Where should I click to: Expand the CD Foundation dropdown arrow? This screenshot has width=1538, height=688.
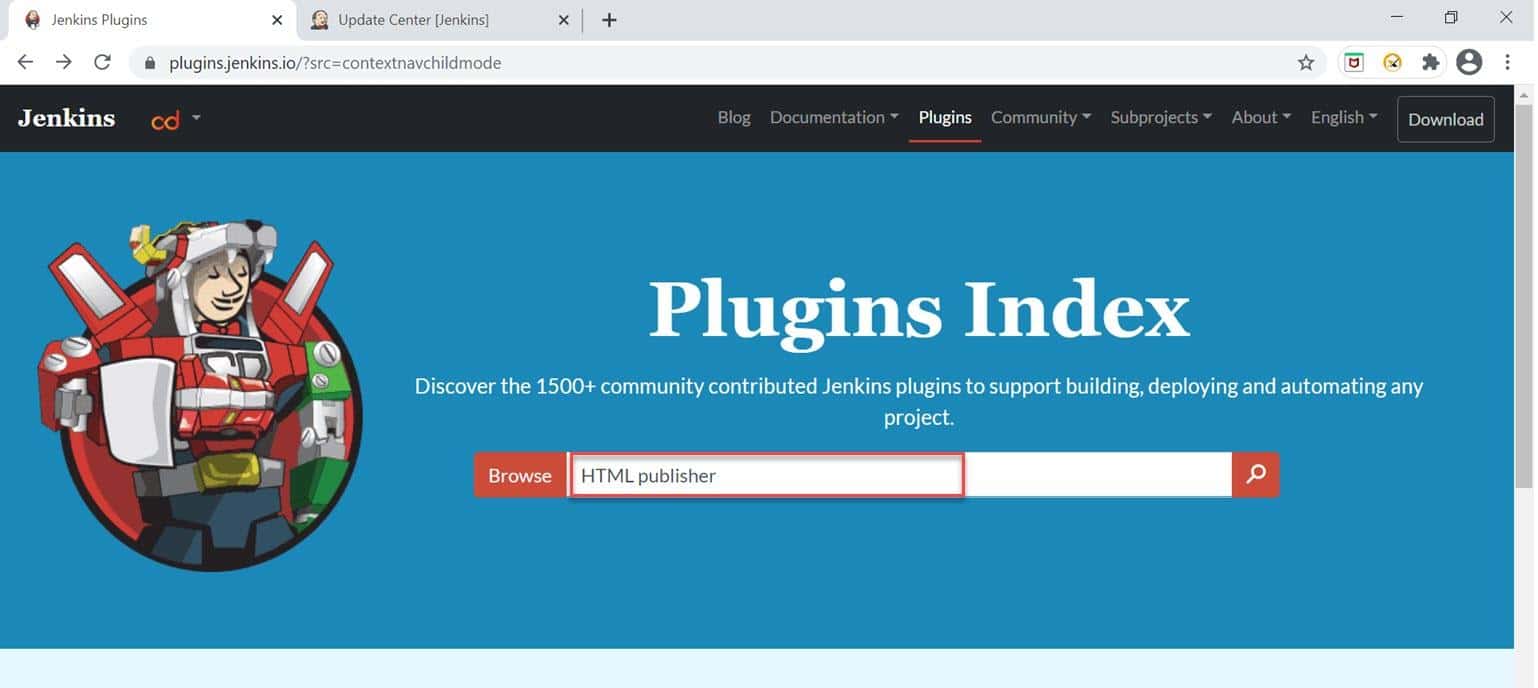click(x=196, y=117)
